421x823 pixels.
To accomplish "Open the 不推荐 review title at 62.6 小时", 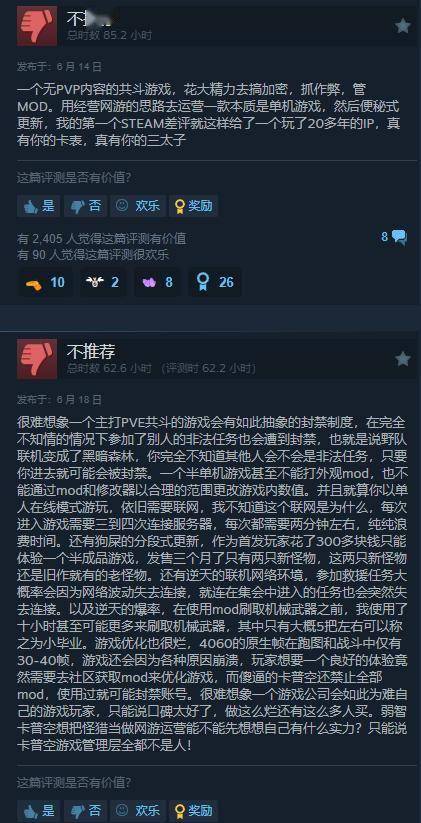I will click(91, 351).
